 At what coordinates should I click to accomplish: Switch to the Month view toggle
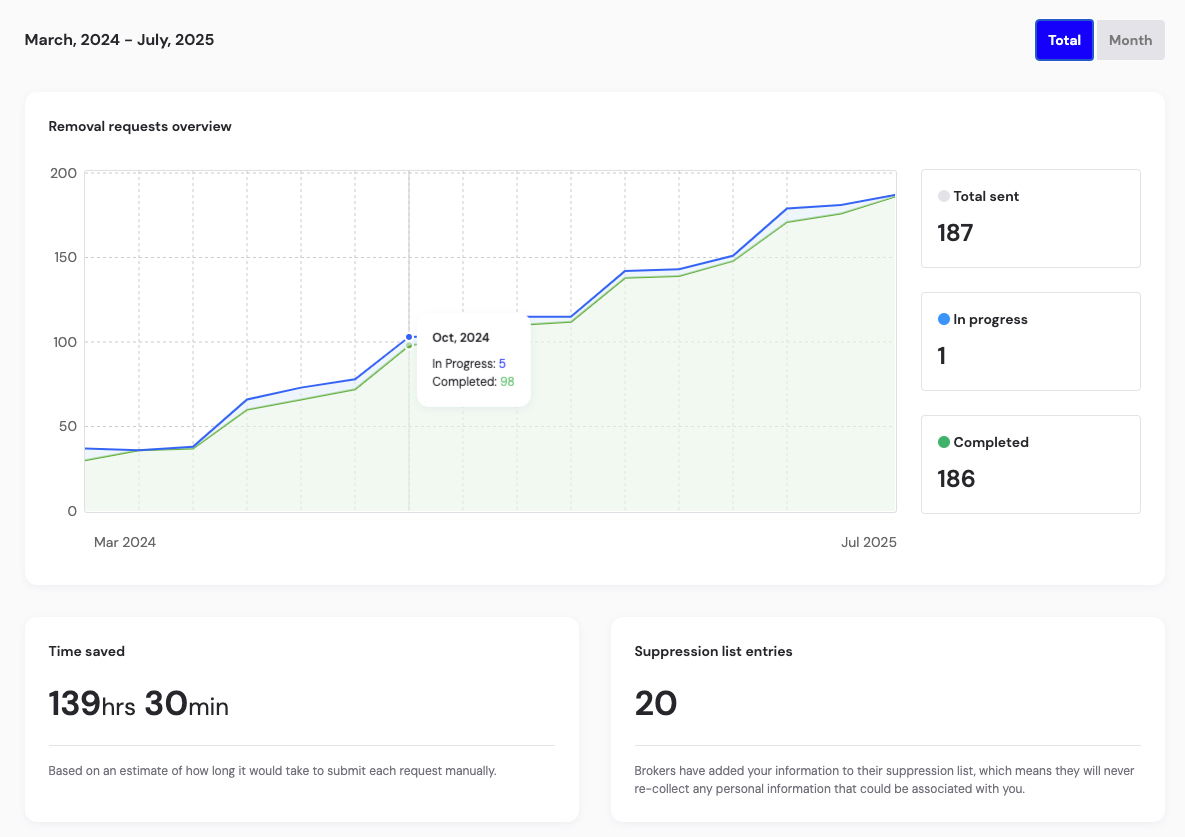click(x=1130, y=40)
